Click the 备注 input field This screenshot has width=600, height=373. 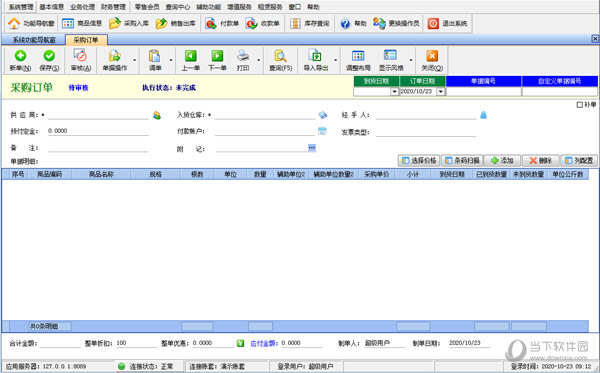coord(98,148)
